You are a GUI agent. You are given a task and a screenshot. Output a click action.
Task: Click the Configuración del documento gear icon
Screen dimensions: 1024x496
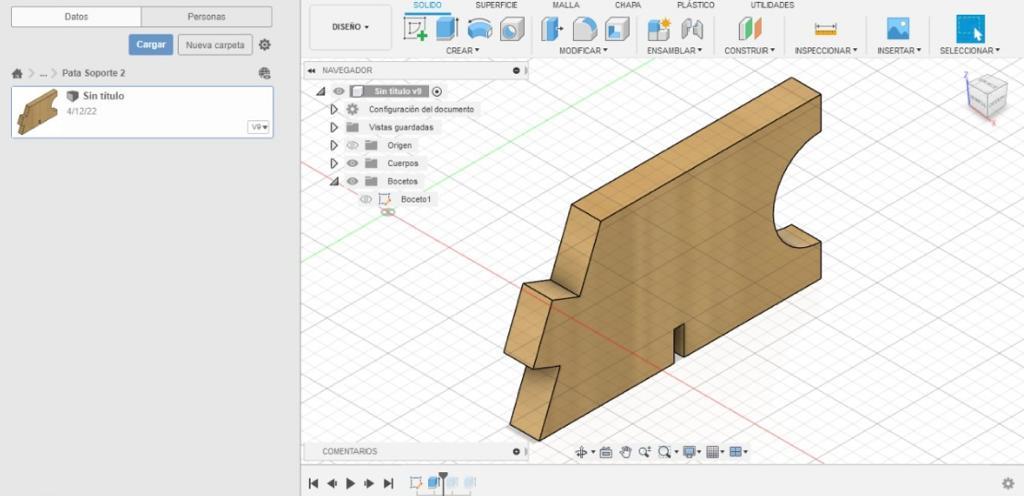coord(353,109)
